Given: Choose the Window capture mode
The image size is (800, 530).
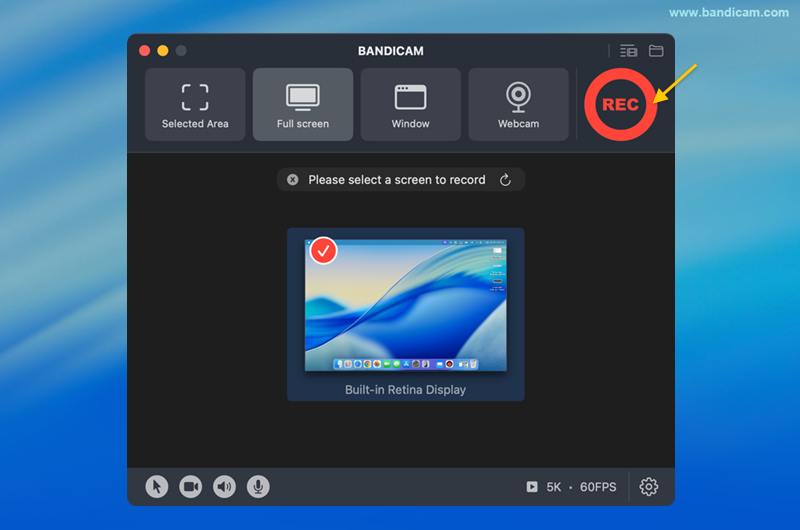Looking at the screenshot, I should 410,105.
